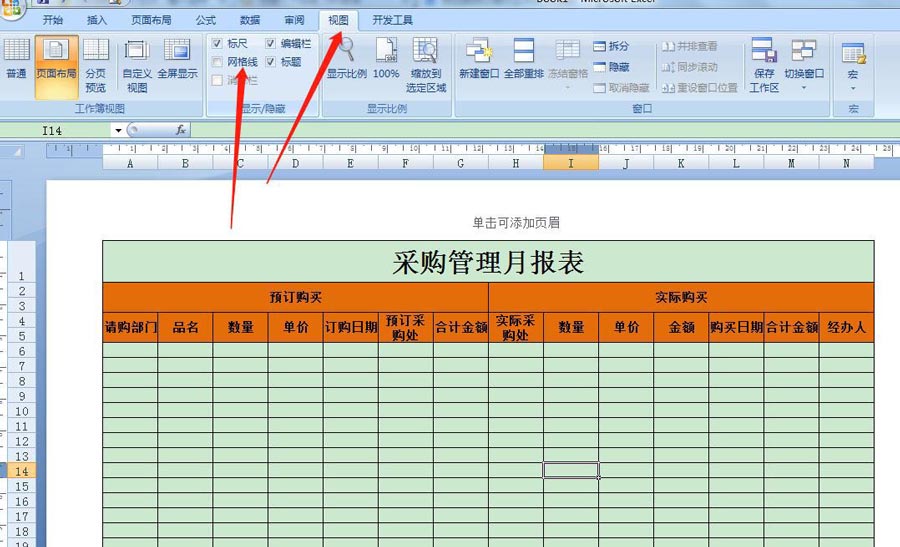Image resolution: width=900 pixels, height=547 pixels.
Task: Enable the 网格线 gridlines checkbox
Action: click(x=218, y=62)
